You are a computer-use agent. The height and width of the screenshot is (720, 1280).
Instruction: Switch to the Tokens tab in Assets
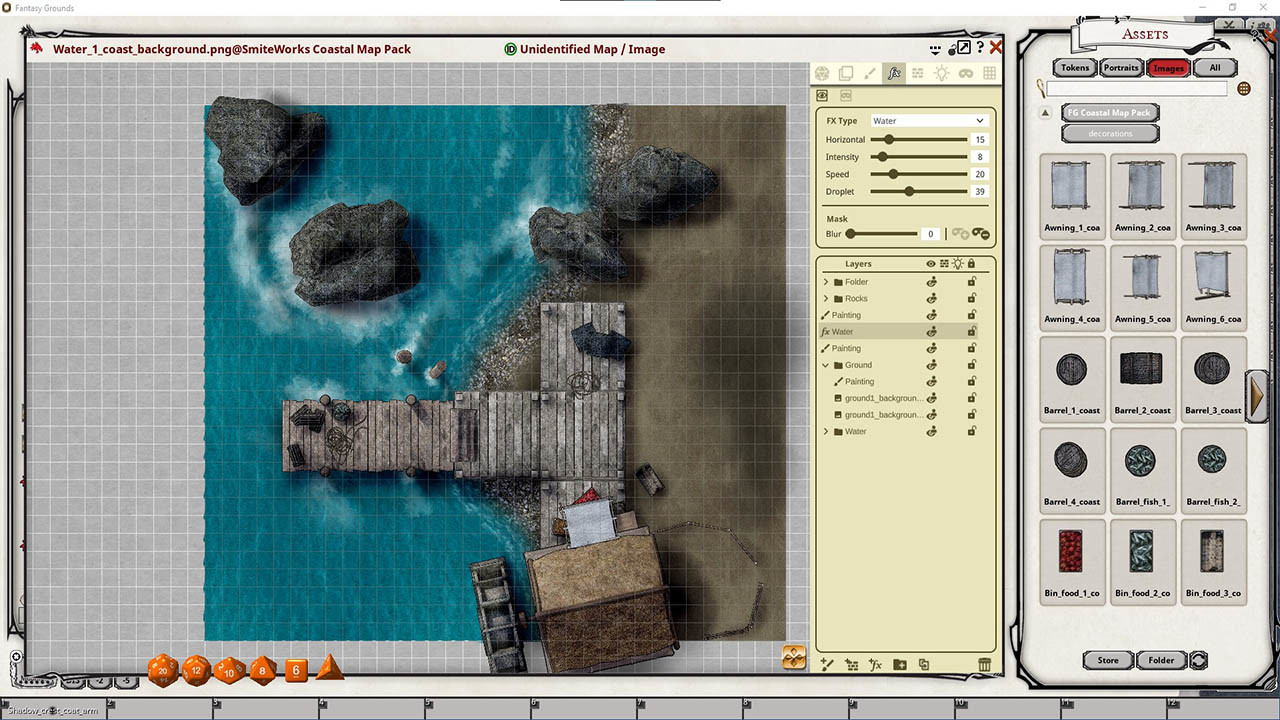[1073, 67]
